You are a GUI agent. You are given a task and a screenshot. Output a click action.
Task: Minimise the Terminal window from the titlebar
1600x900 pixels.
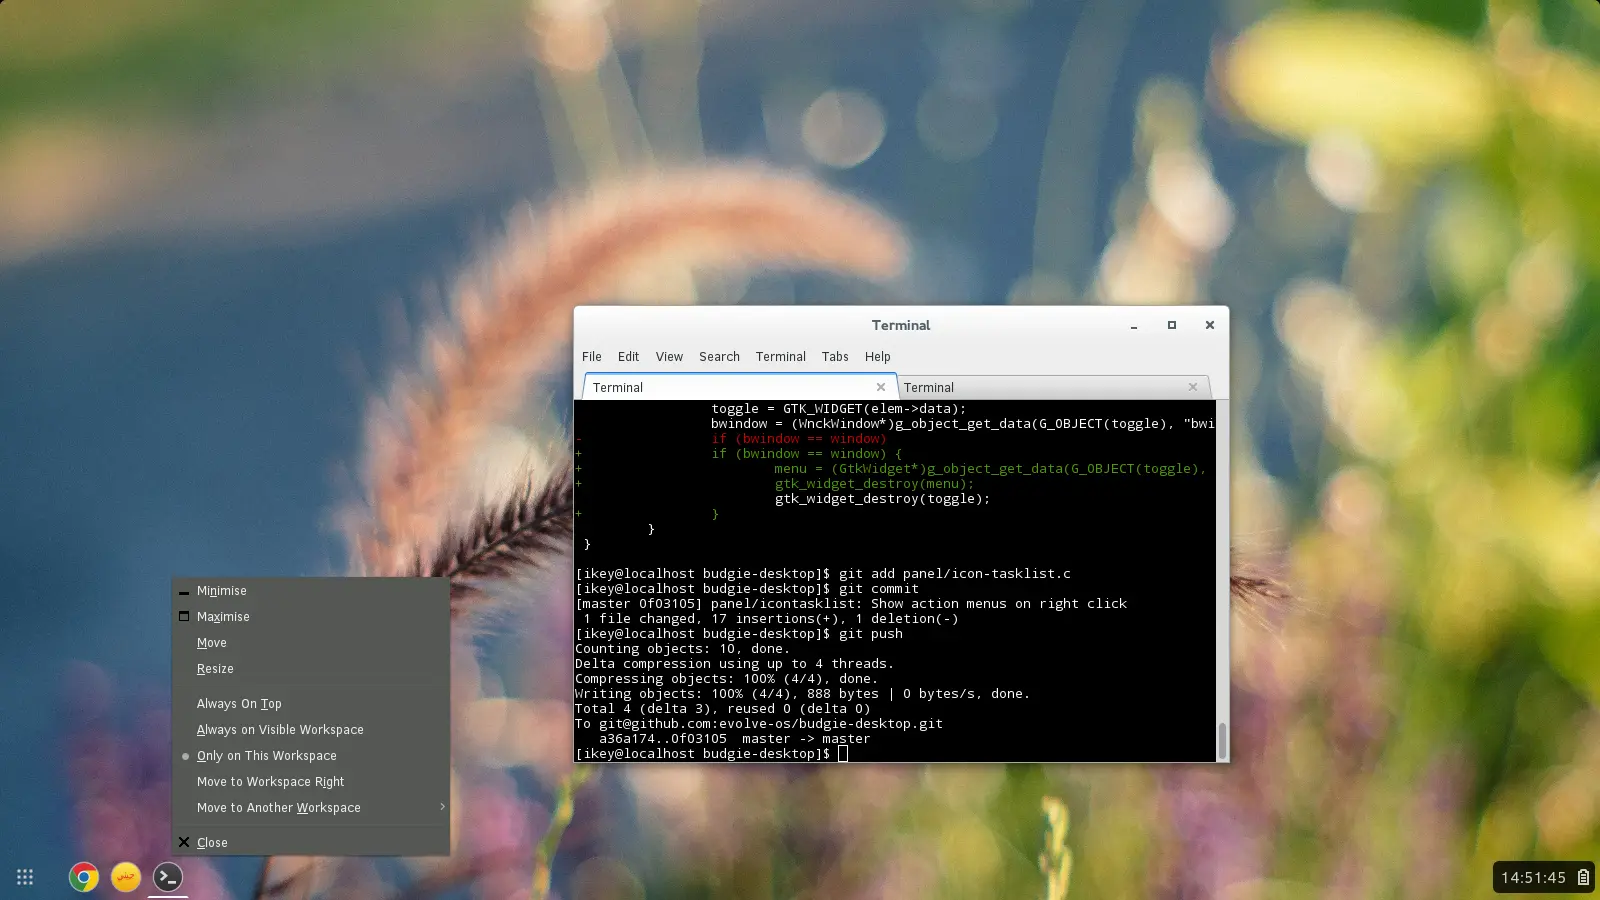(1134, 325)
